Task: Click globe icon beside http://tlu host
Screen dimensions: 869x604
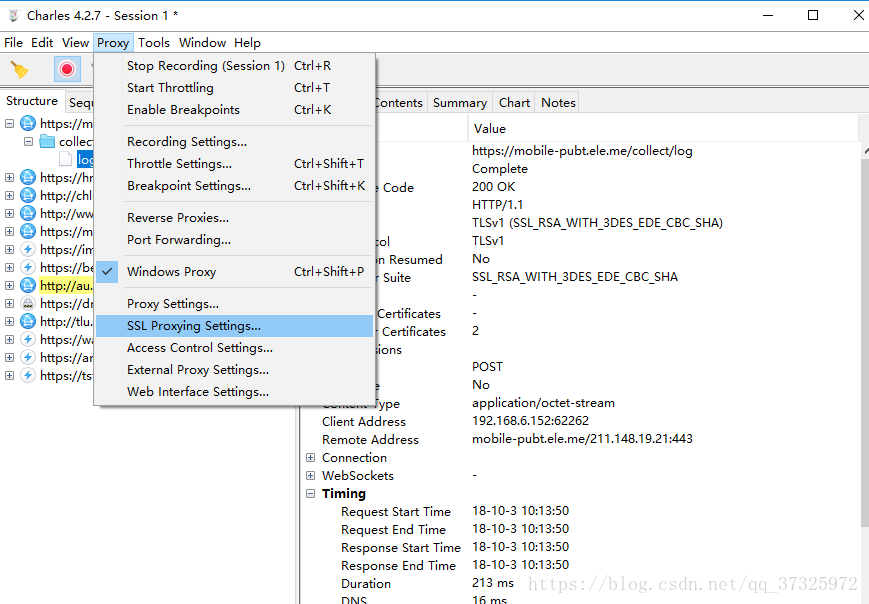Action: (x=28, y=321)
